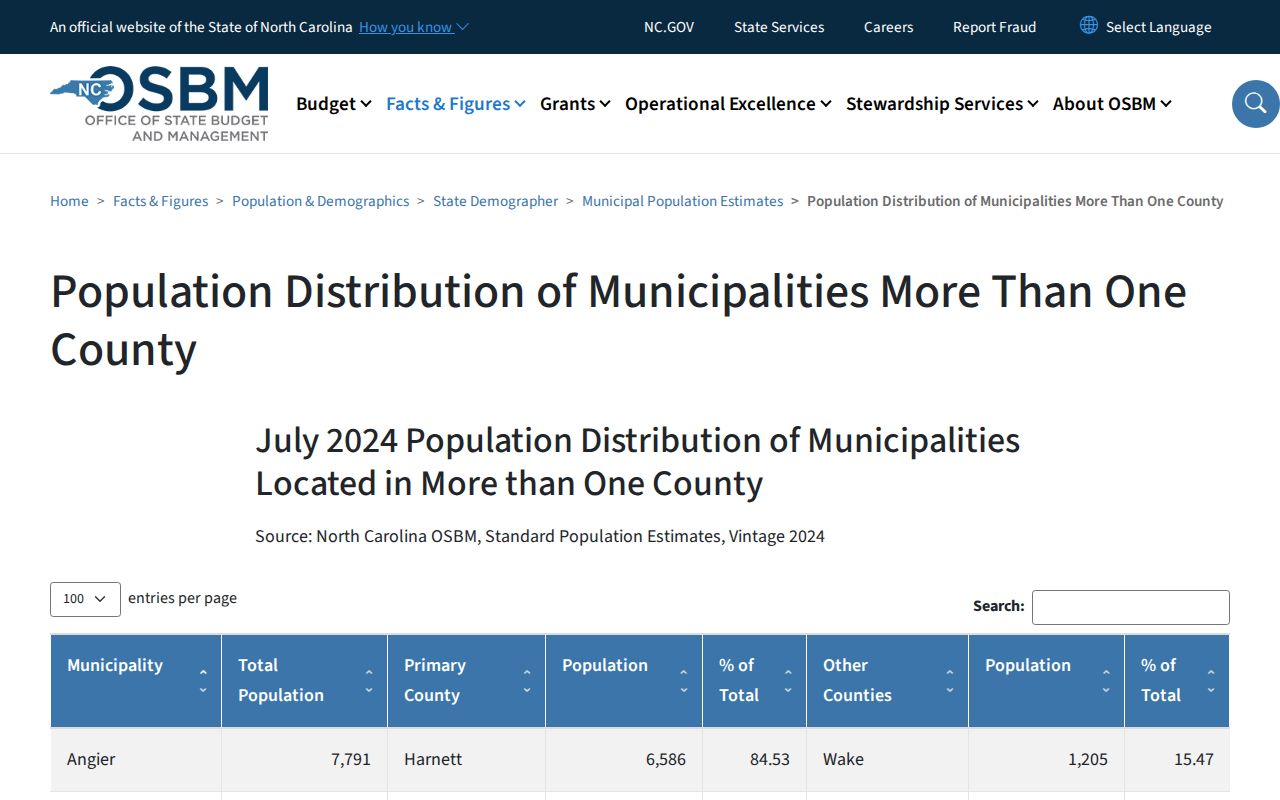
Task: Sort by the Total Population column arrows
Action: (369, 681)
